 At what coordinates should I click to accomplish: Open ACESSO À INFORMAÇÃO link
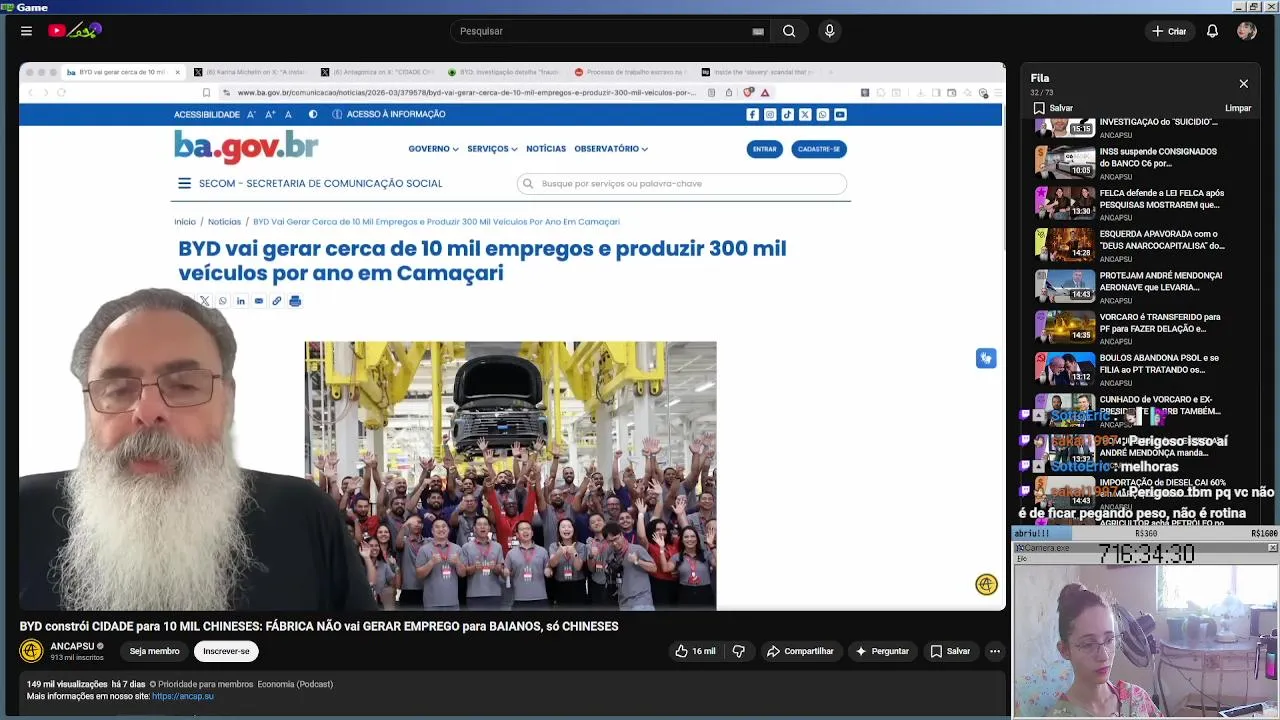[x=389, y=114]
